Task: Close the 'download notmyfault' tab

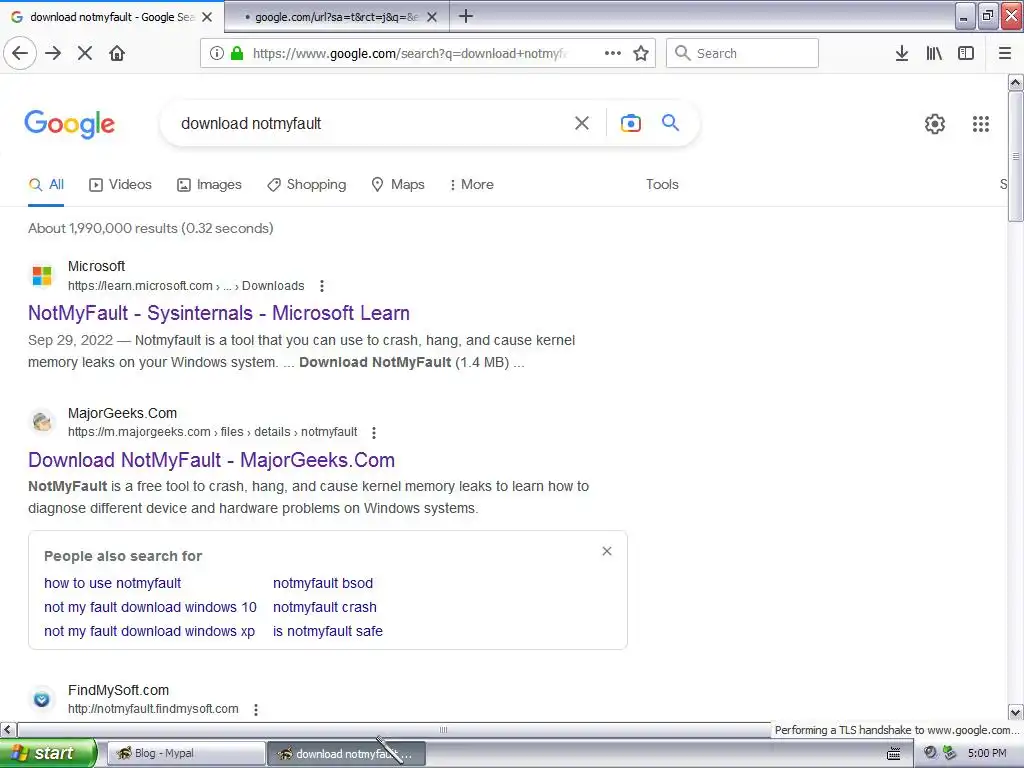Action: point(207,17)
